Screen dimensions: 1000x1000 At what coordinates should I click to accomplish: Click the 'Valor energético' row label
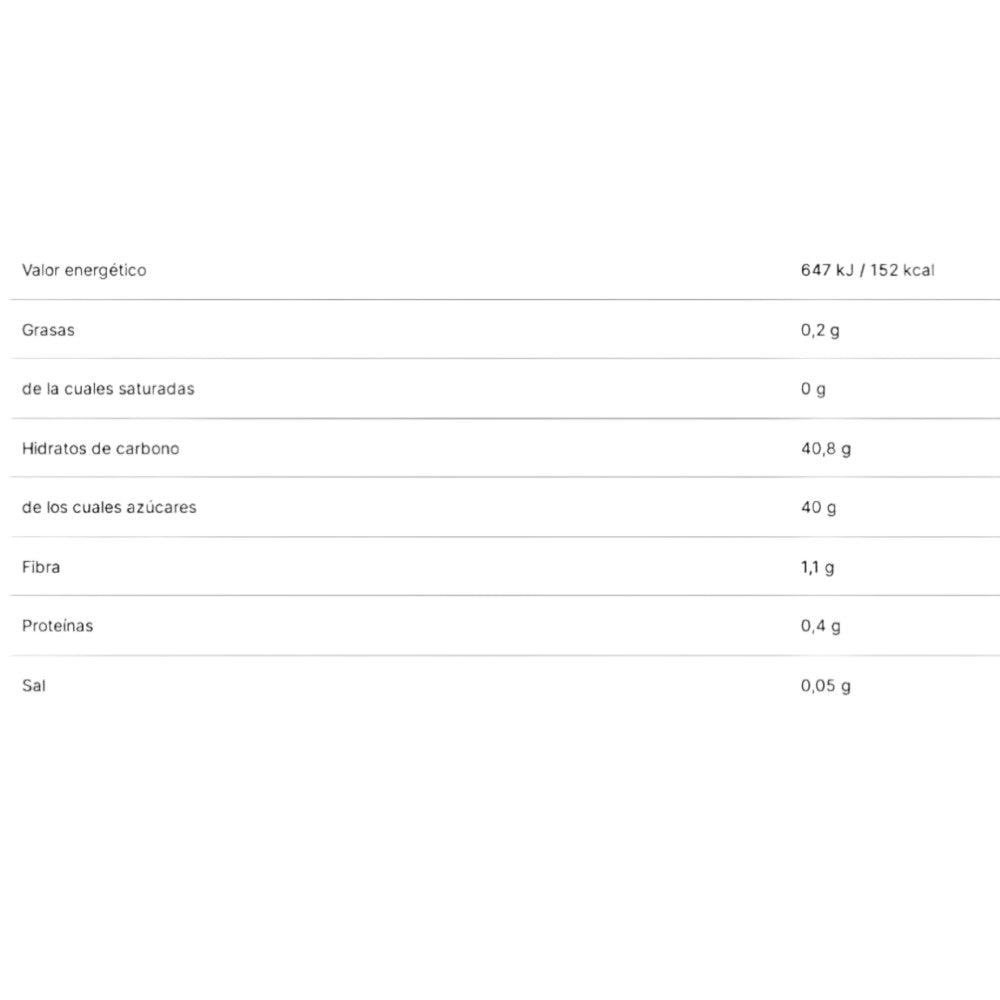click(x=84, y=270)
